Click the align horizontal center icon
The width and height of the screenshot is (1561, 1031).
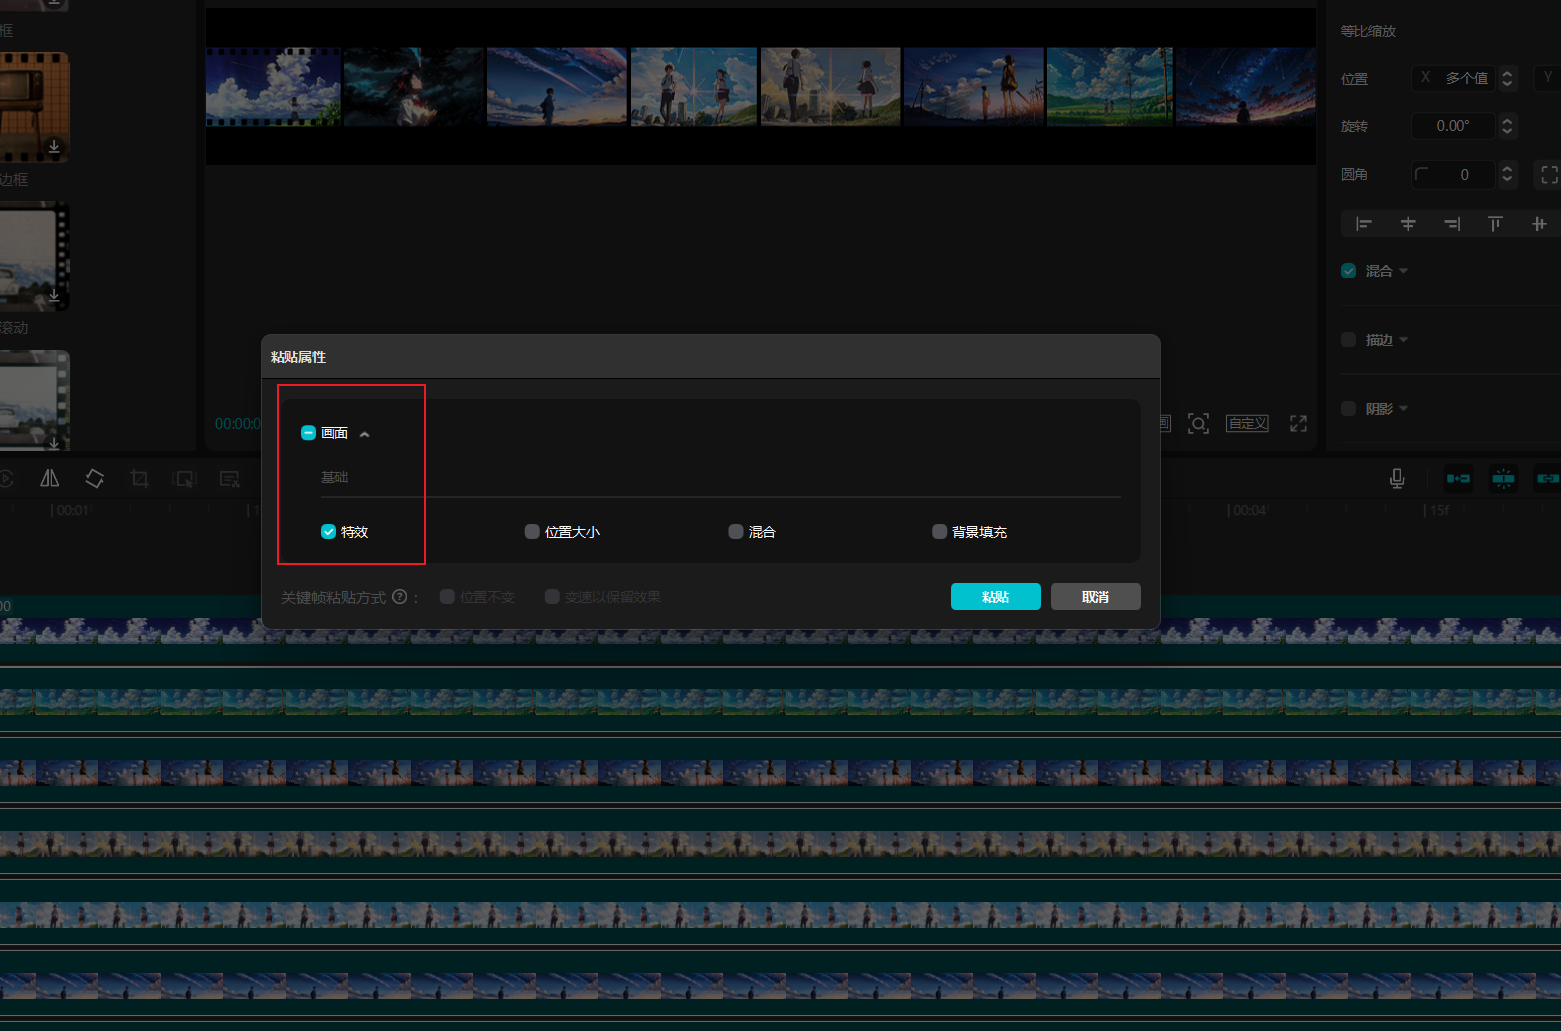coord(1408,224)
